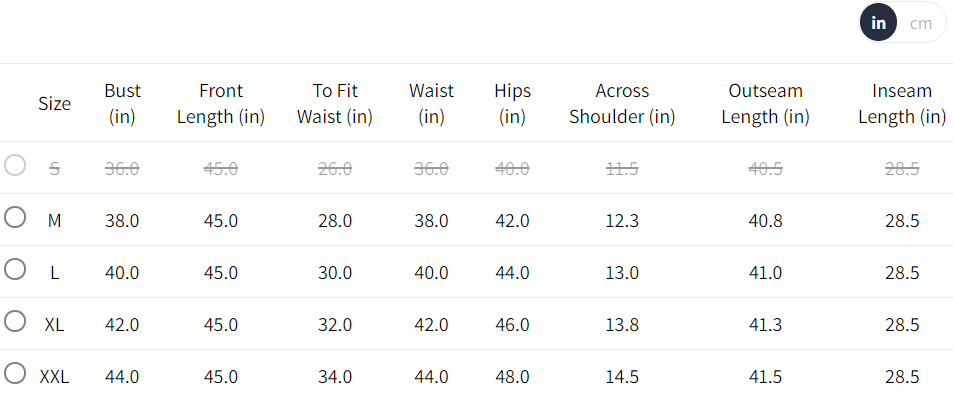This screenshot has width=953, height=400.
Task: Select the M size radio button
Action: (x=15, y=217)
